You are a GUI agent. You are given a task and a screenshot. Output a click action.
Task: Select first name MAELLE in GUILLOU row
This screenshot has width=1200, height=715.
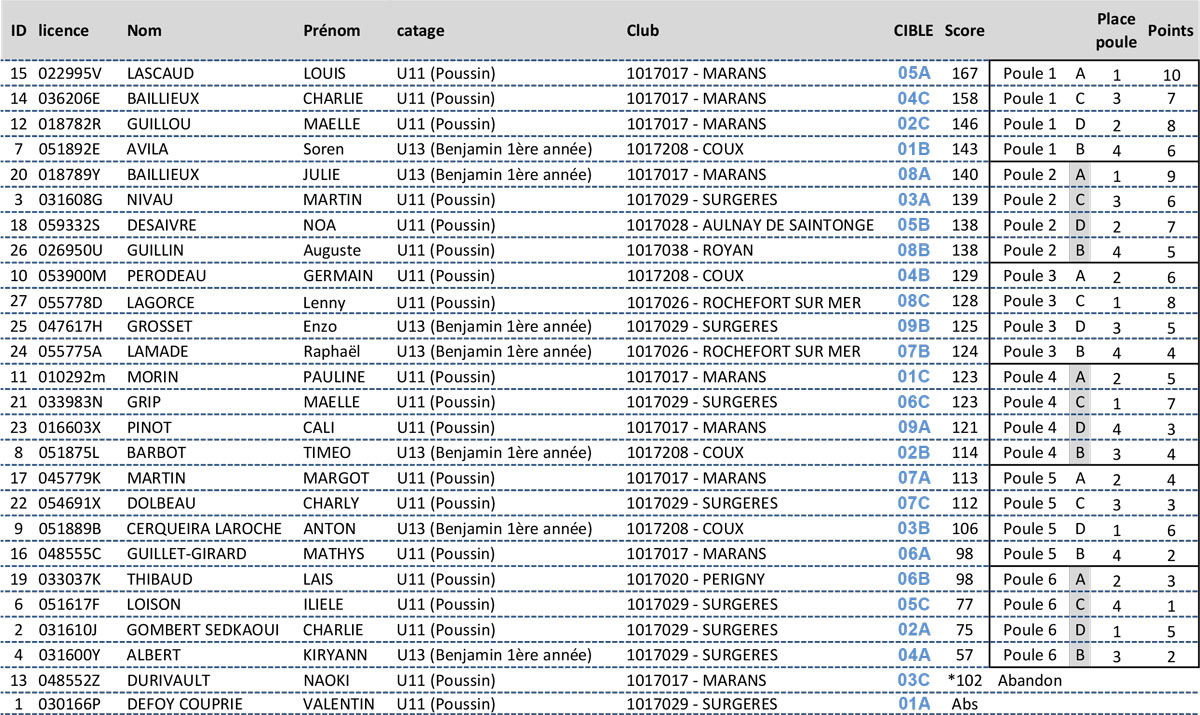331,124
